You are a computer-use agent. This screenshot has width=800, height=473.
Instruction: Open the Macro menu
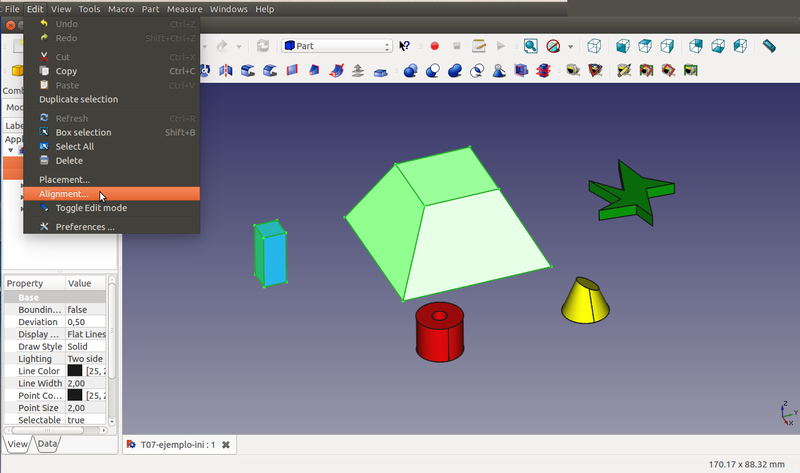[x=120, y=9]
